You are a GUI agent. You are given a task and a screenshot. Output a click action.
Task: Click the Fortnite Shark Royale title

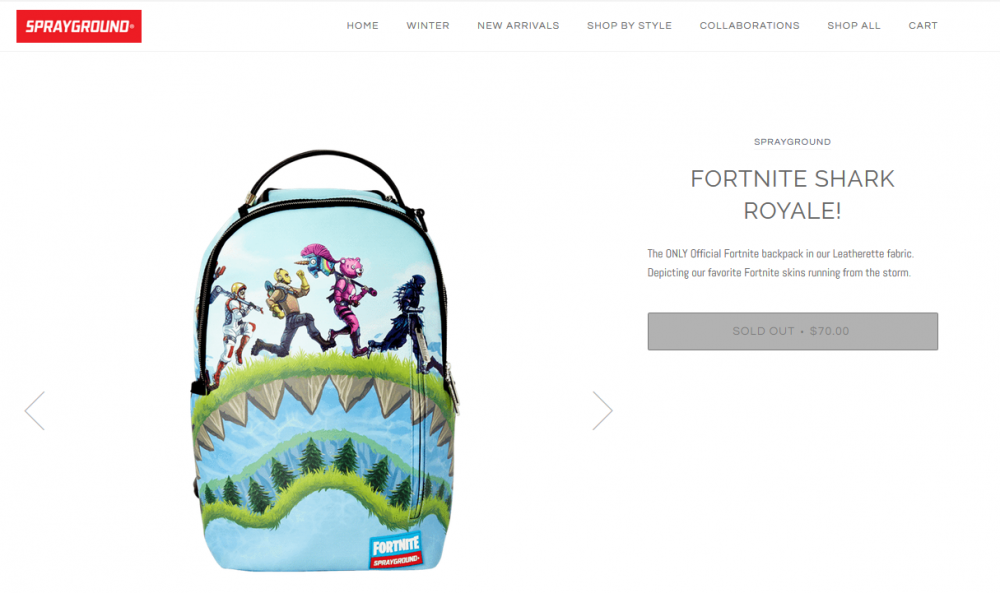point(793,194)
